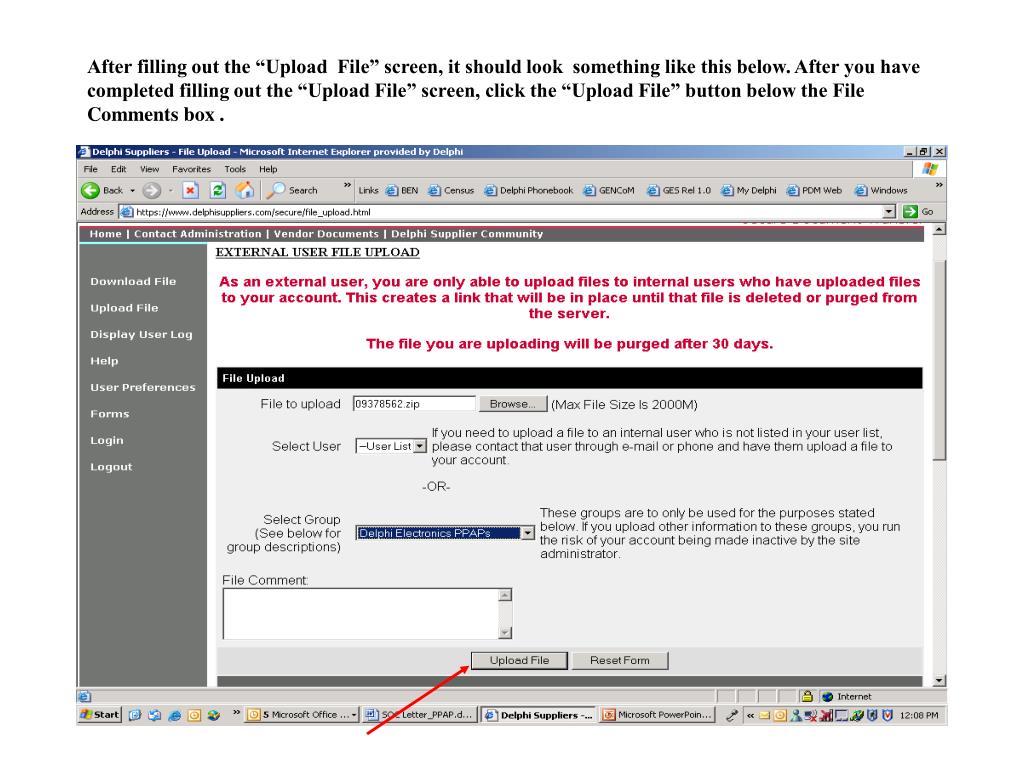Click the Home house icon
Viewport: 1024px width, 768px height.
pos(245,190)
